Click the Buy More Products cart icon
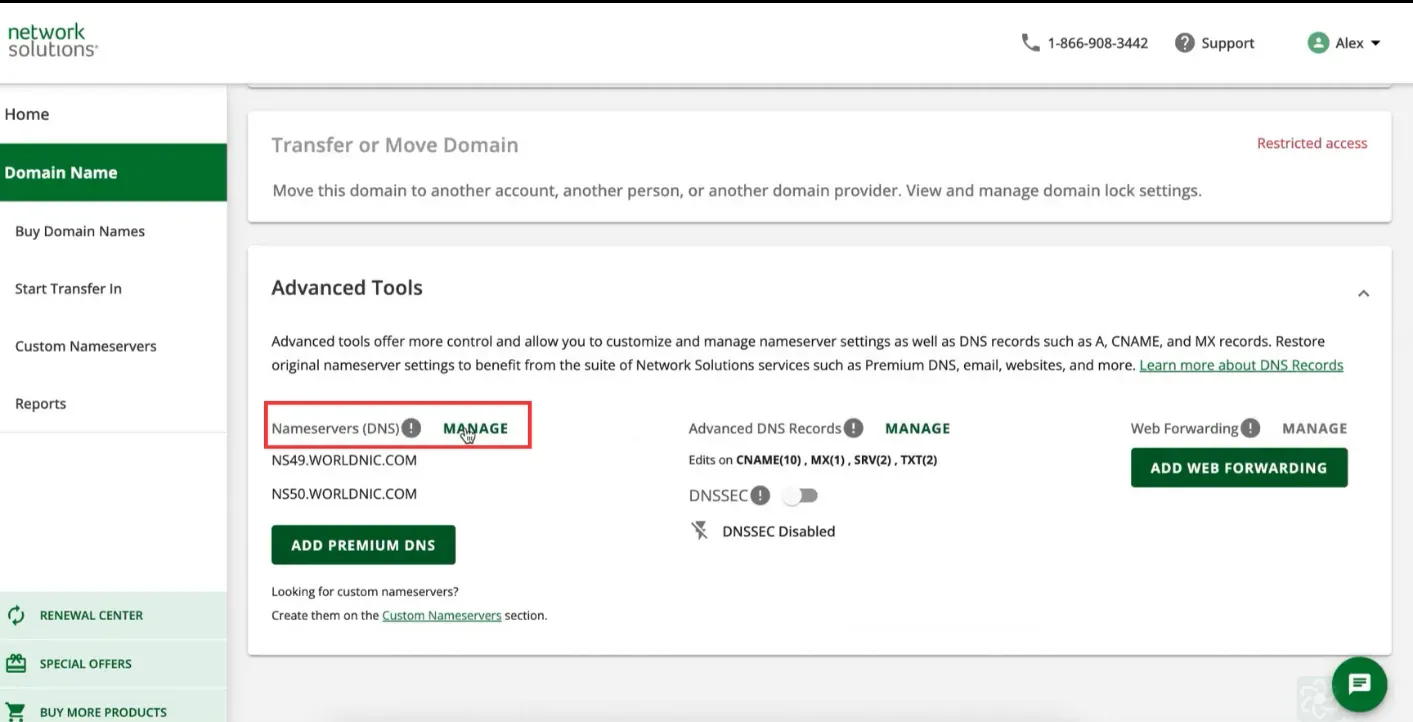The height and width of the screenshot is (722, 1413). (16, 711)
